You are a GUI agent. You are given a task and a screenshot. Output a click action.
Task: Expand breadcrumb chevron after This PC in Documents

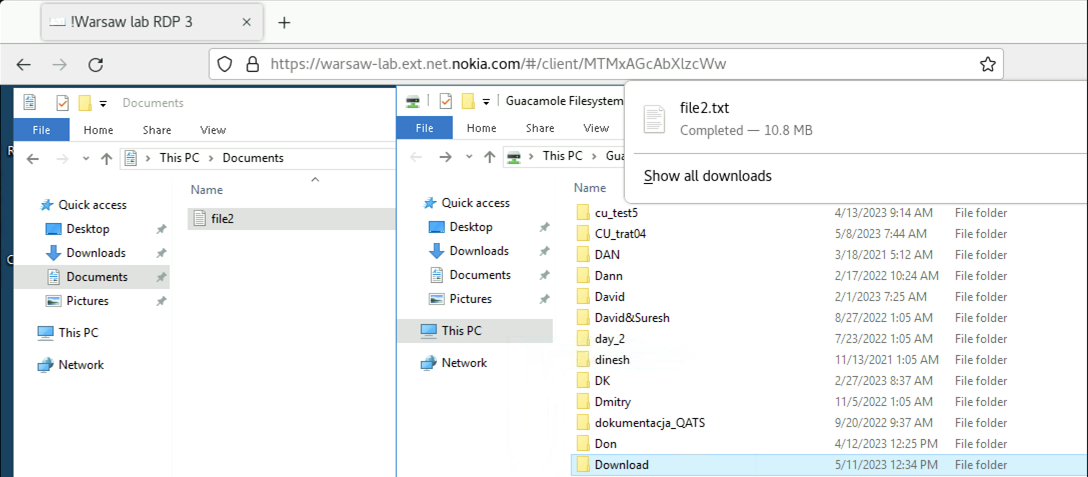(212, 158)
